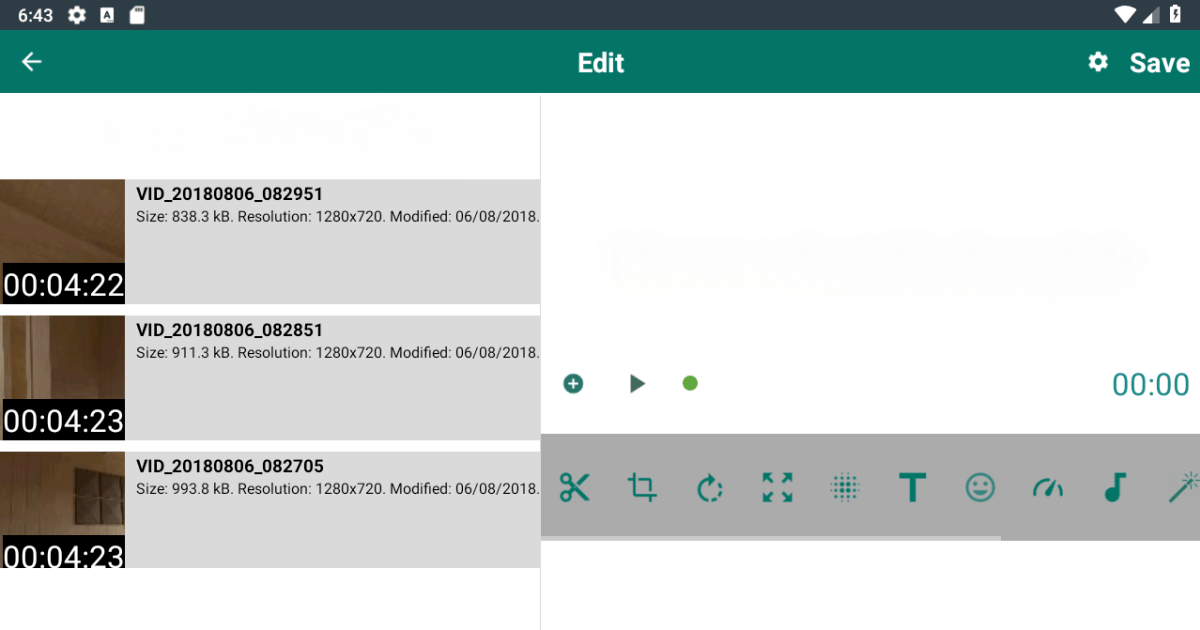Open the Add Text tool
The image size is (1200, 630).
click(x=913, y=488)
